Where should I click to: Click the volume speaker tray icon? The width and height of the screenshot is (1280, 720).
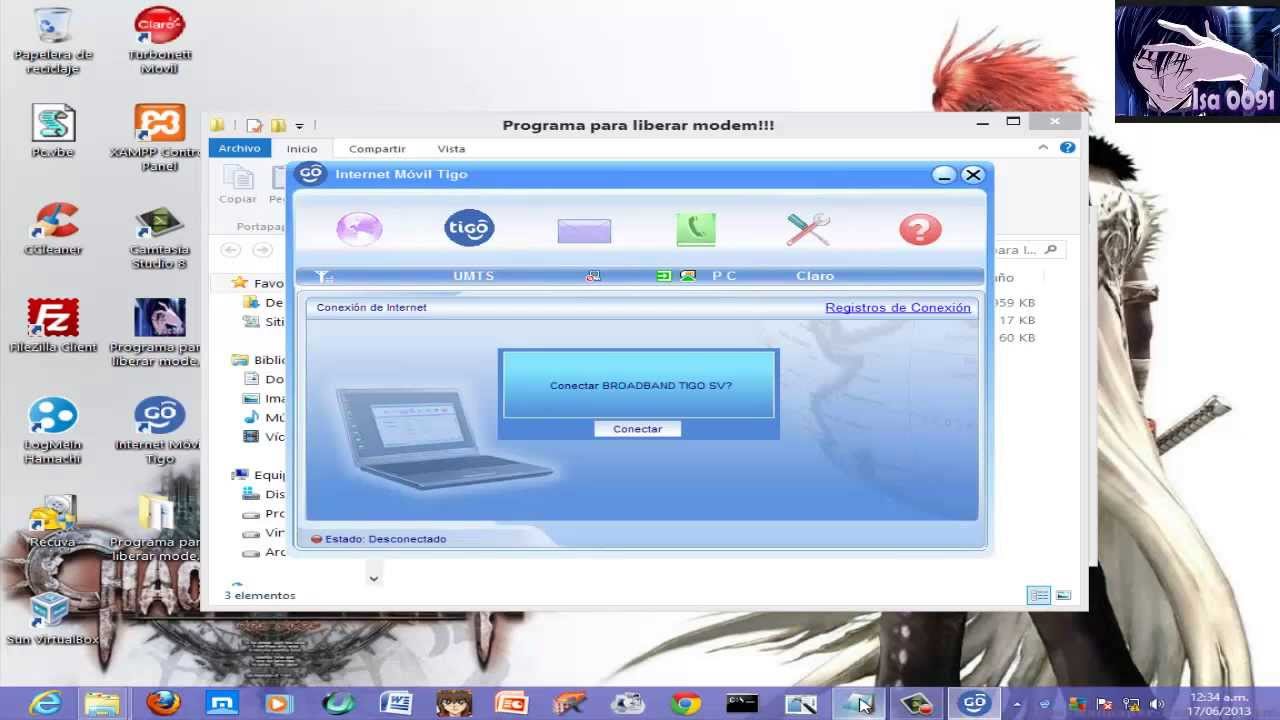point(1156,704)
